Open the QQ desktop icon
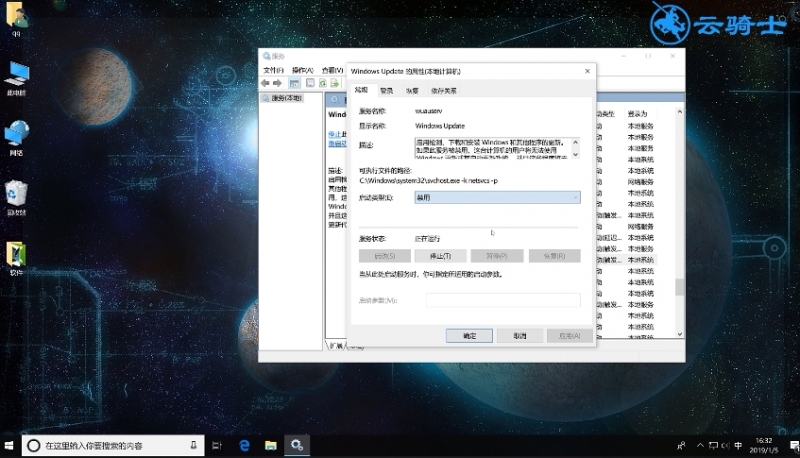This screenshot has height=458, width=800. [16, 19]
